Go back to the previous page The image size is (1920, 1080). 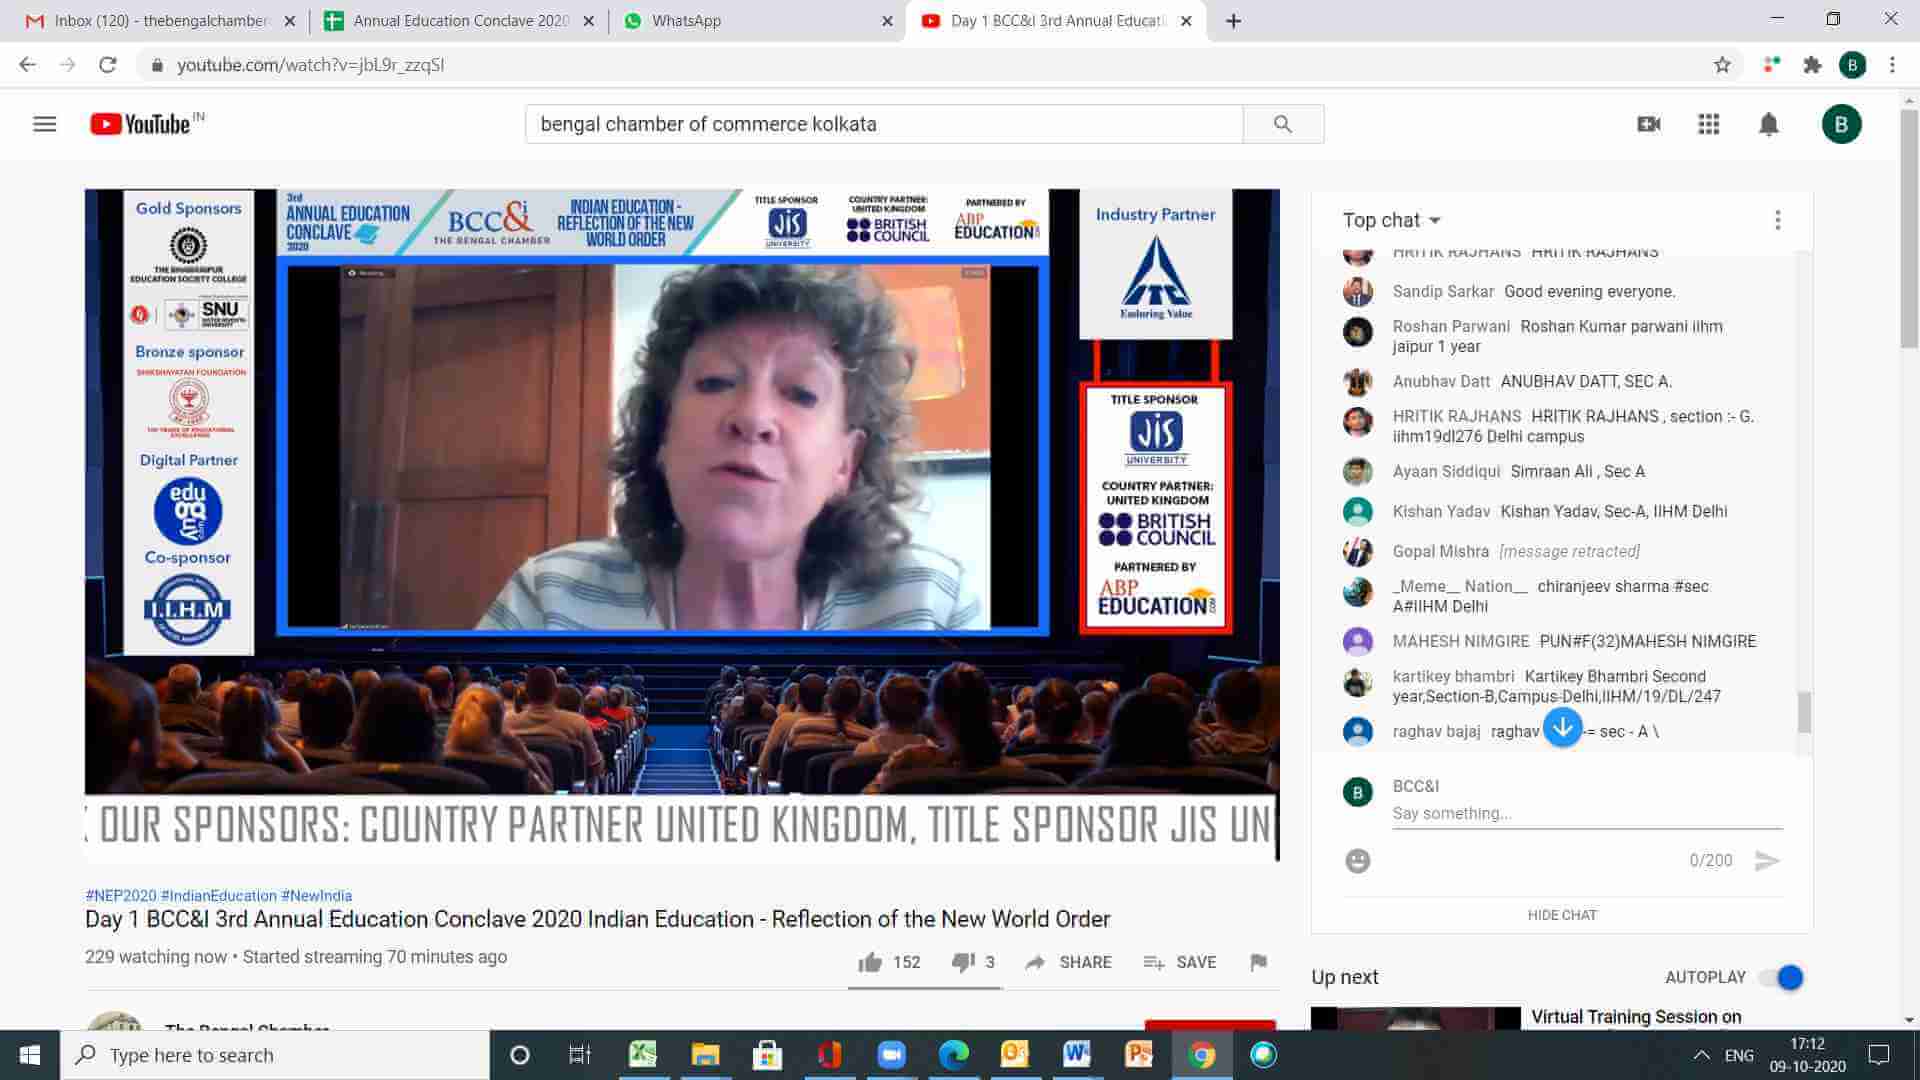click(28, 65)
